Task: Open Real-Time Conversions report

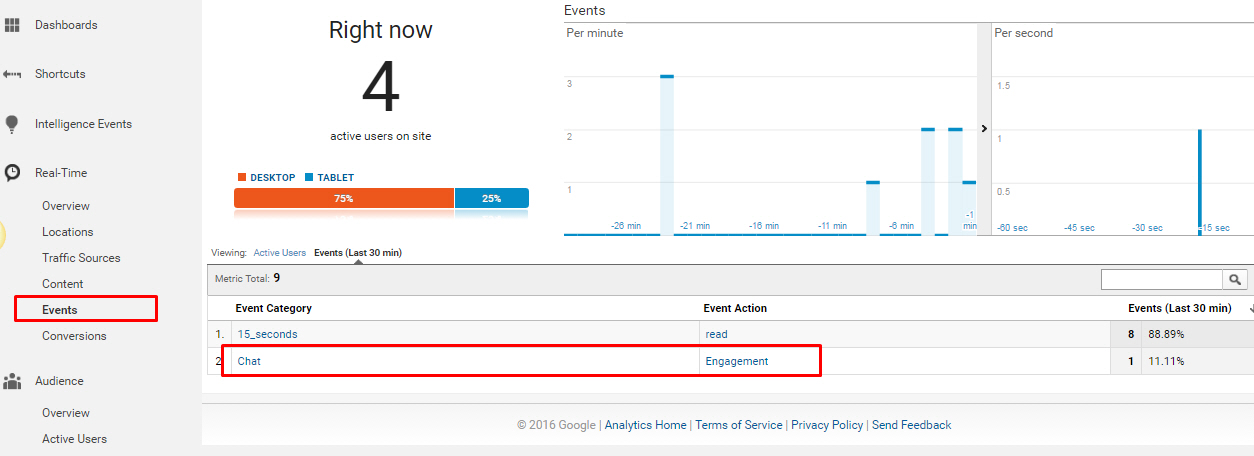Action: 74,336
